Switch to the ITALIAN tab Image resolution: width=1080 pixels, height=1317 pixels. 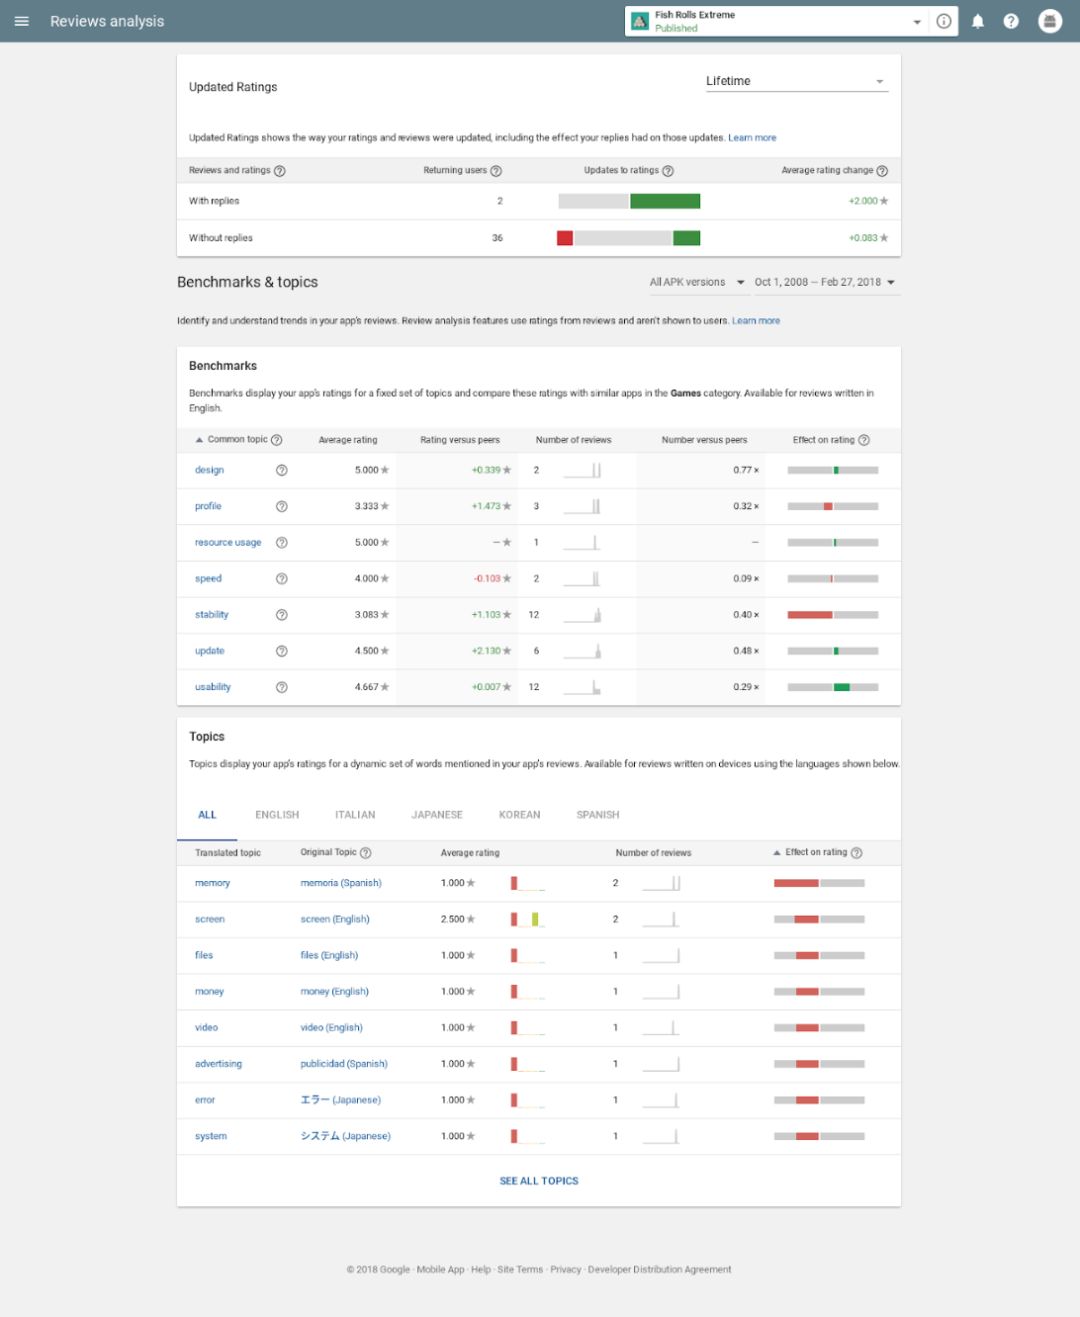(x=355, y=815)
